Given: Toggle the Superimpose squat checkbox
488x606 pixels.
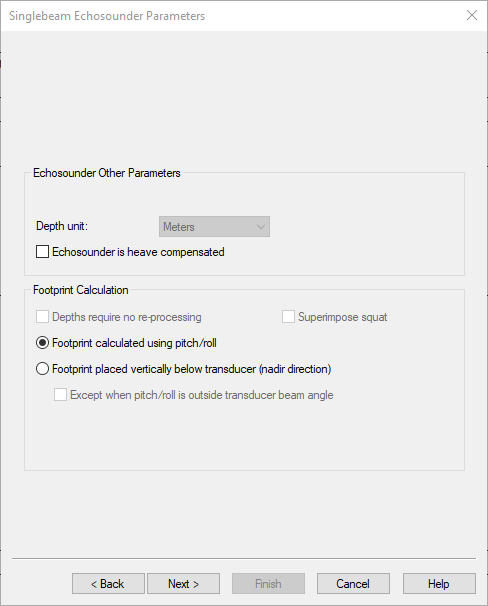Looking at the screenshot, I should pos(288,317).
